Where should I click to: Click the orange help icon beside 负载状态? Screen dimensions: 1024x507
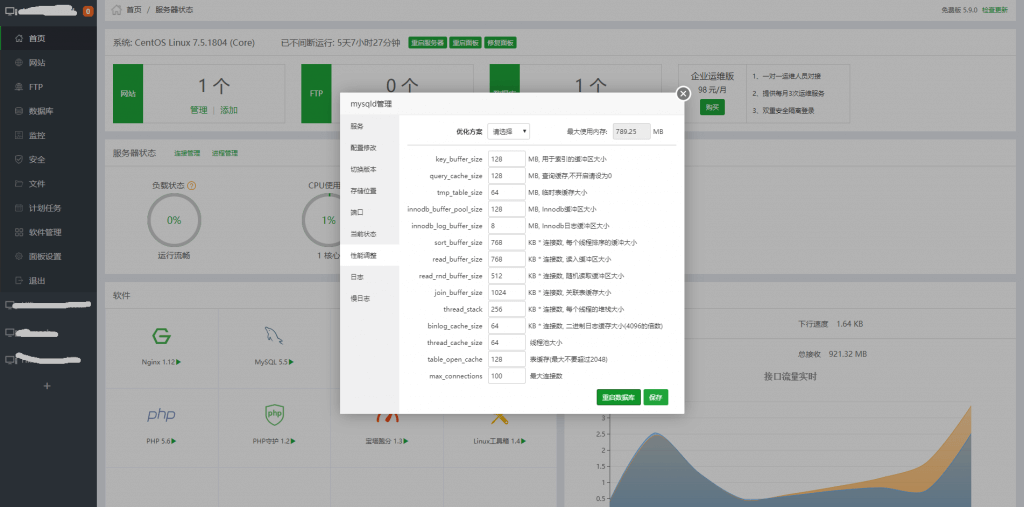pos(191,186)
